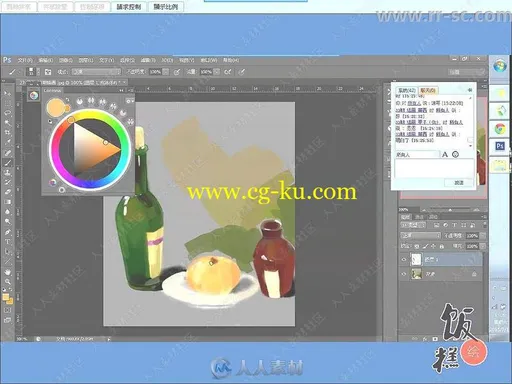Select the Brush tool in toolbox
Screen dimensions: 512x384
pyautogui.click(x=7, y=163)
